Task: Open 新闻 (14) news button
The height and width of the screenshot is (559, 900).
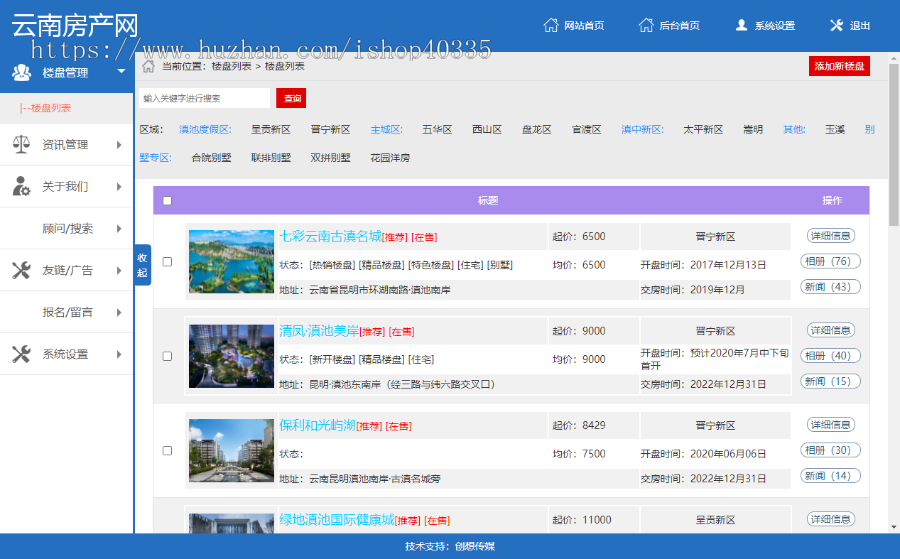Action: 831,476
